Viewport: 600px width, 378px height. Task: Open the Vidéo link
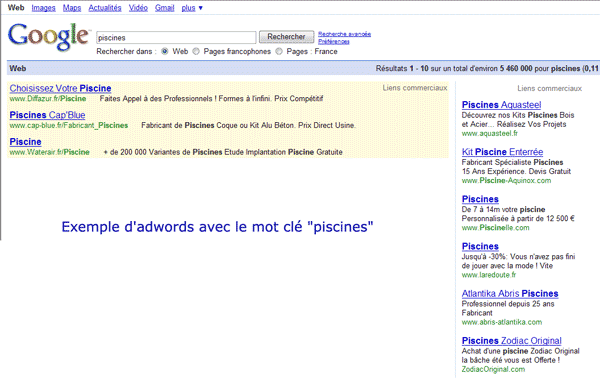click(138, 8)
